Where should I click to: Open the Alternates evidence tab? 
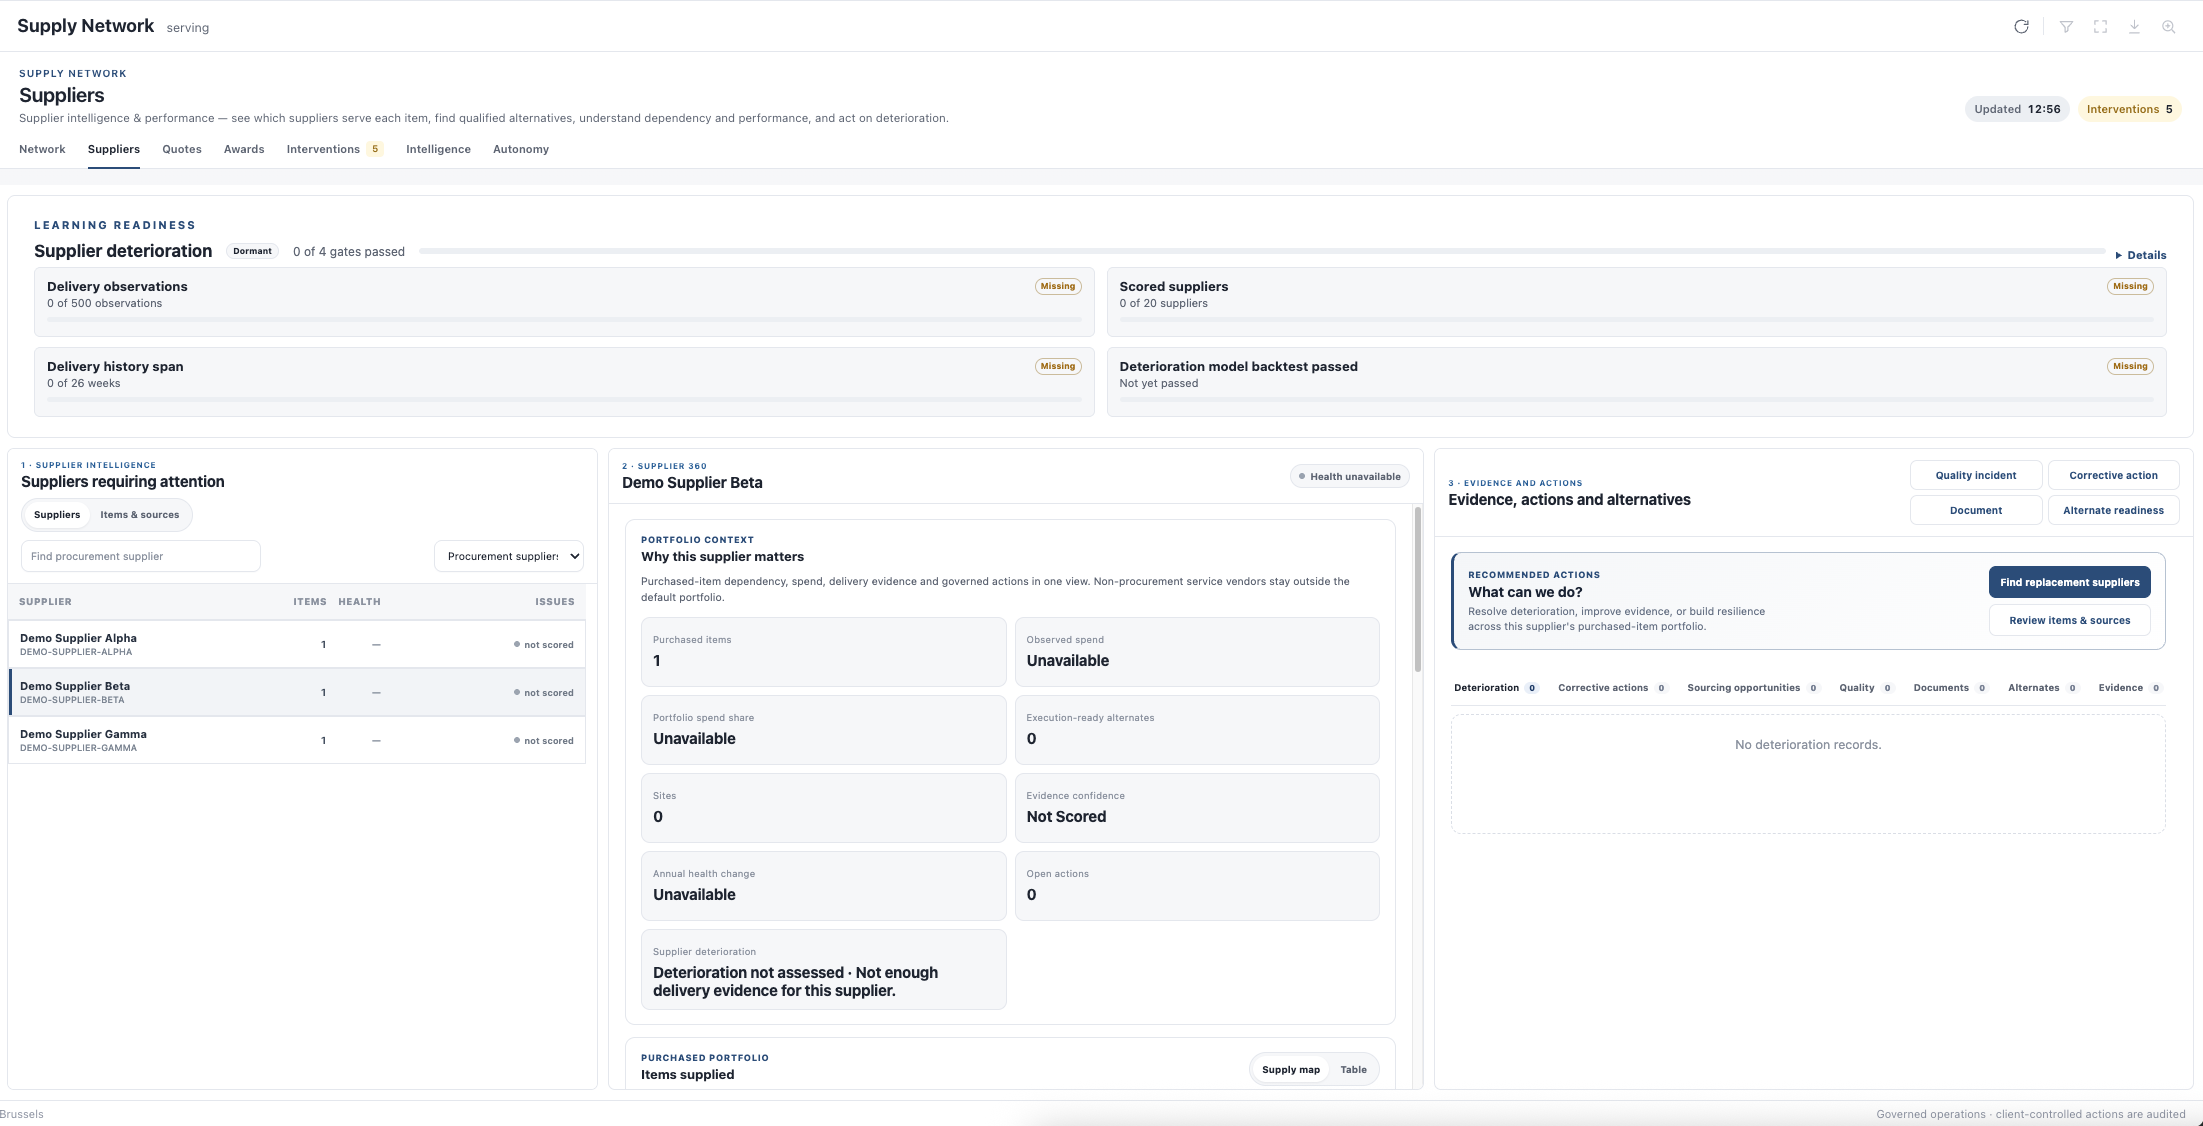[2043, 688]
